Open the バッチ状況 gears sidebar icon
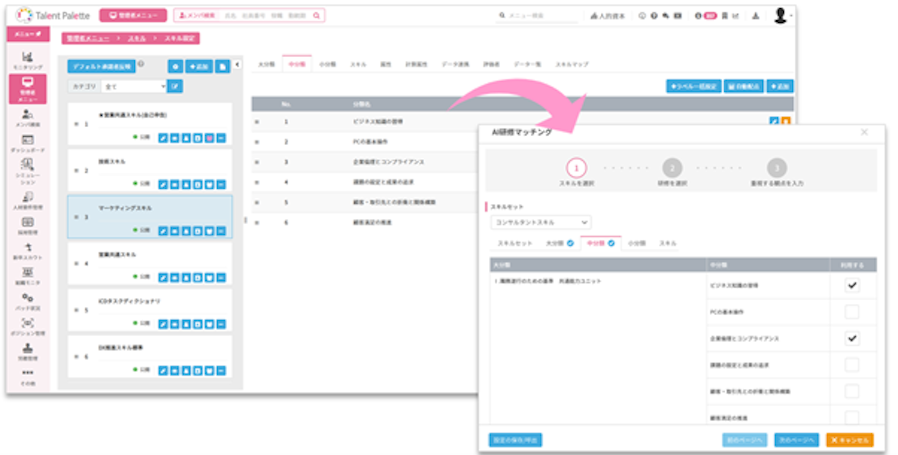 tap(27, 297)
